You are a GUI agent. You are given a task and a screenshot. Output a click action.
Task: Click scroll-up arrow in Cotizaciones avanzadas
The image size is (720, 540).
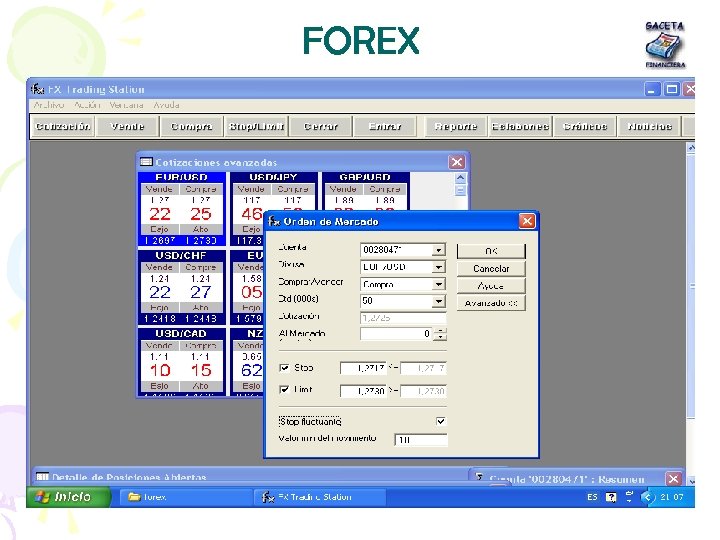[461, 178]
